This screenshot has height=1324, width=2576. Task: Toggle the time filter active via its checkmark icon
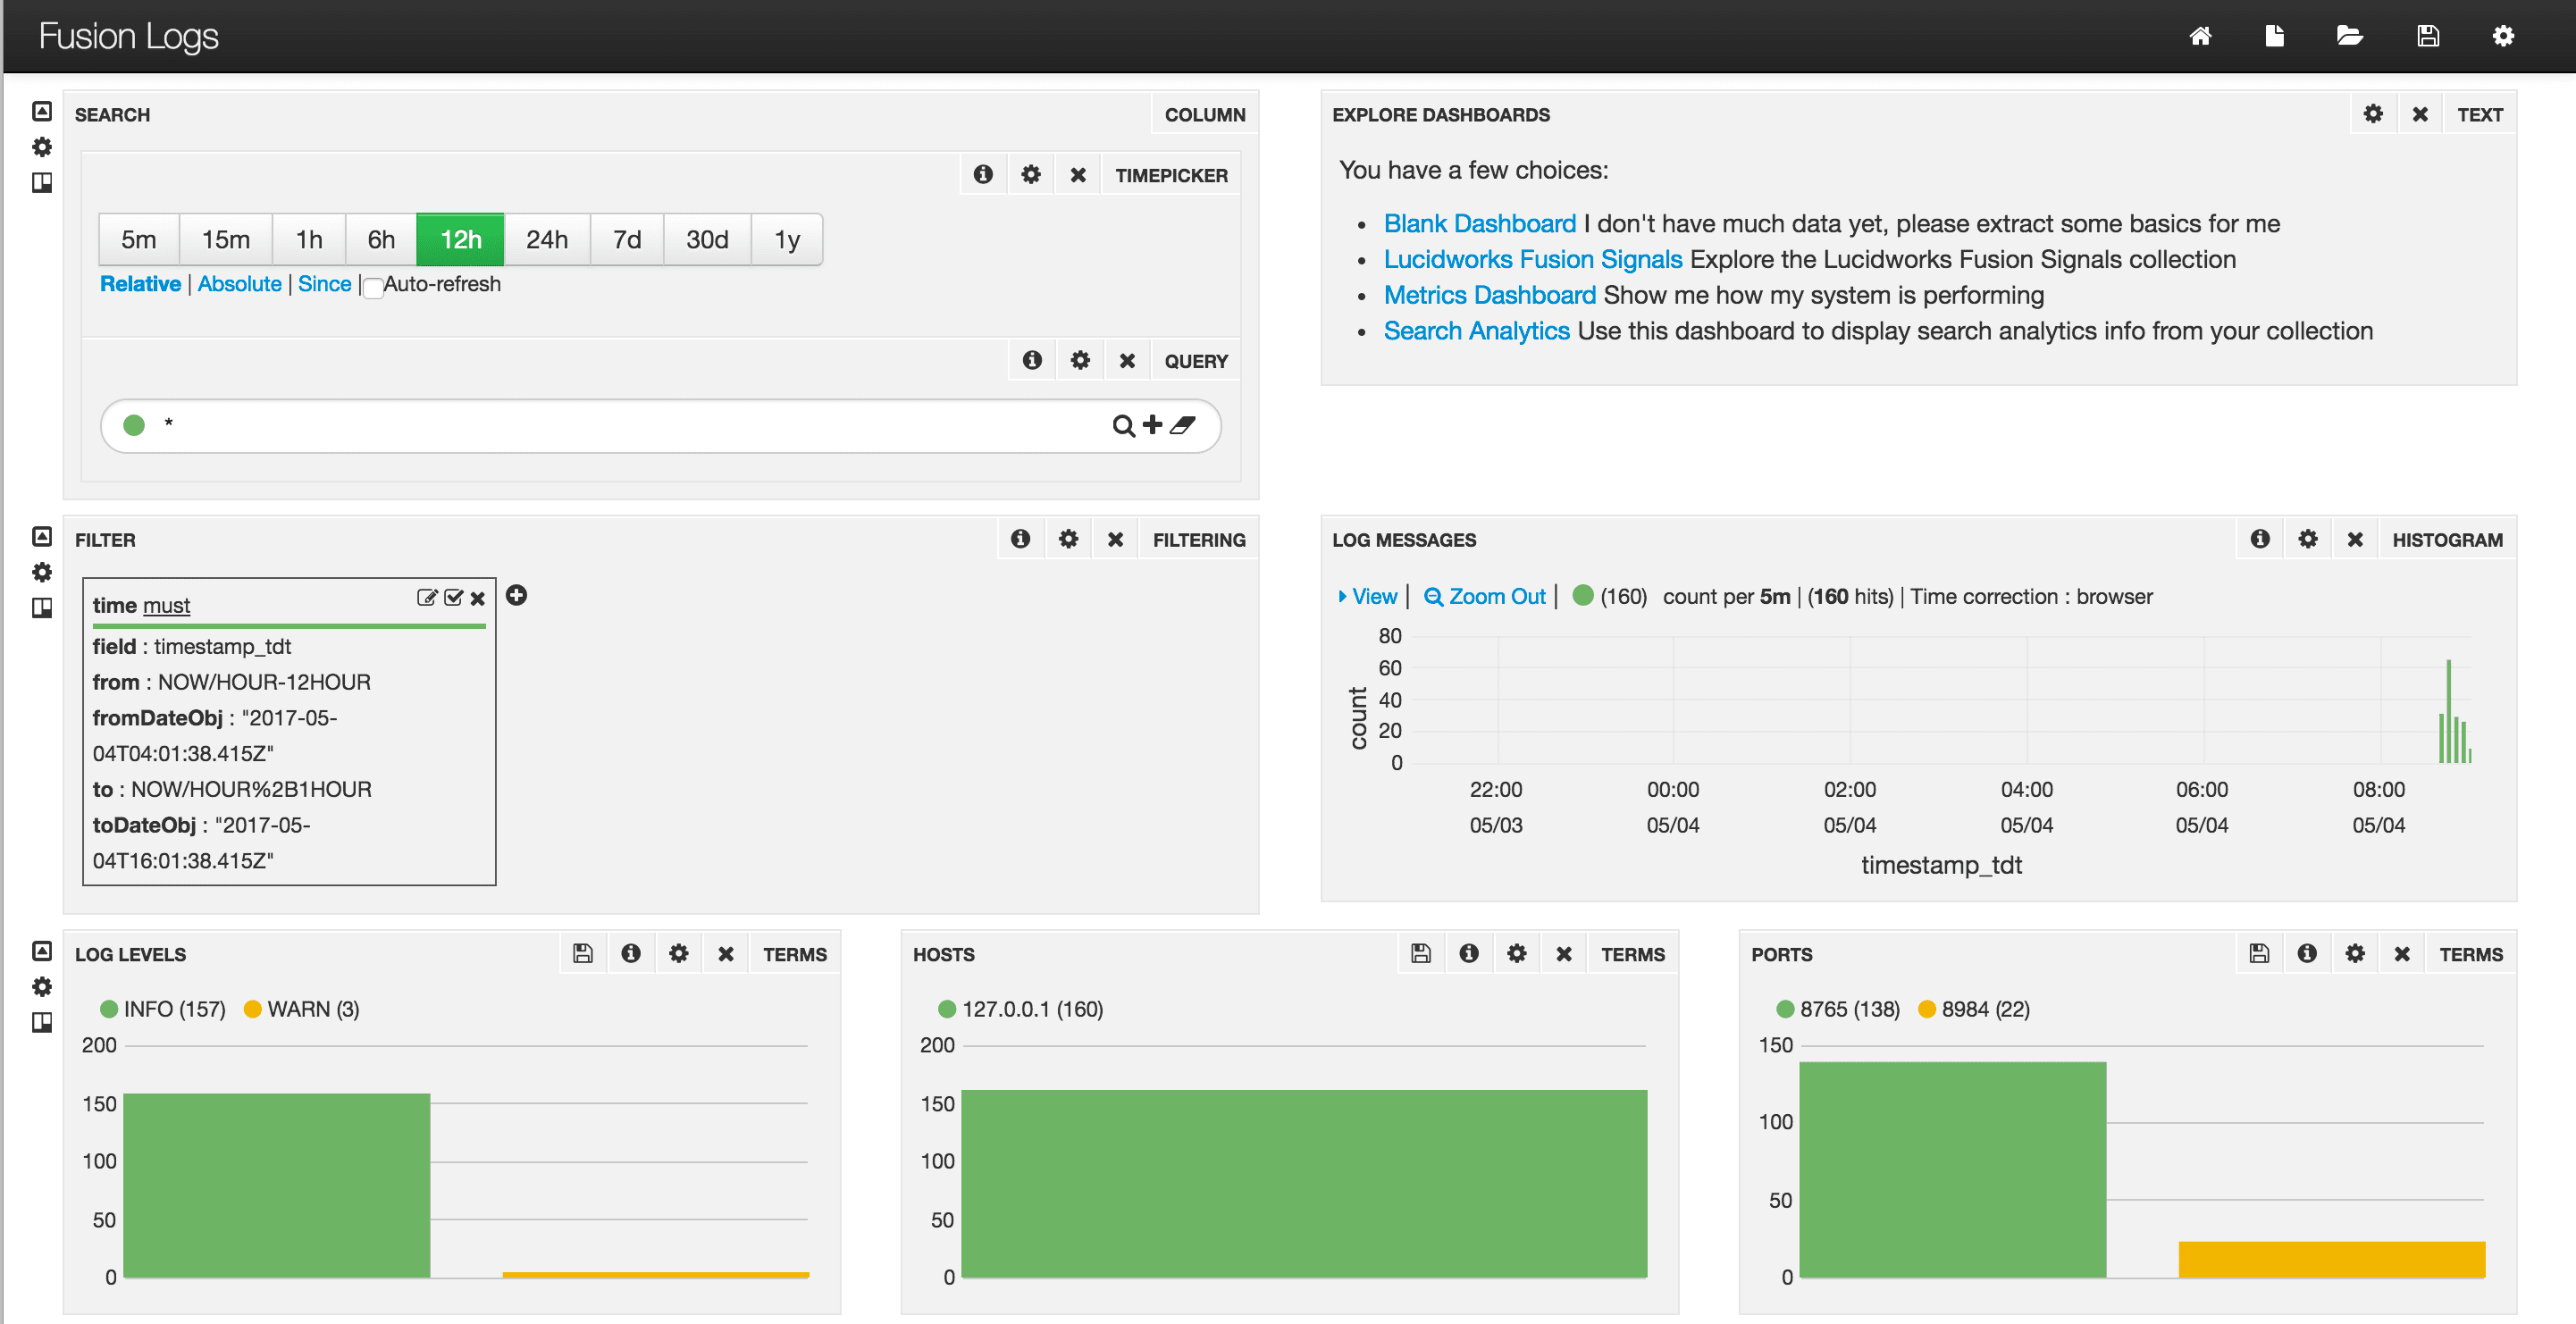tap(454, 598)
